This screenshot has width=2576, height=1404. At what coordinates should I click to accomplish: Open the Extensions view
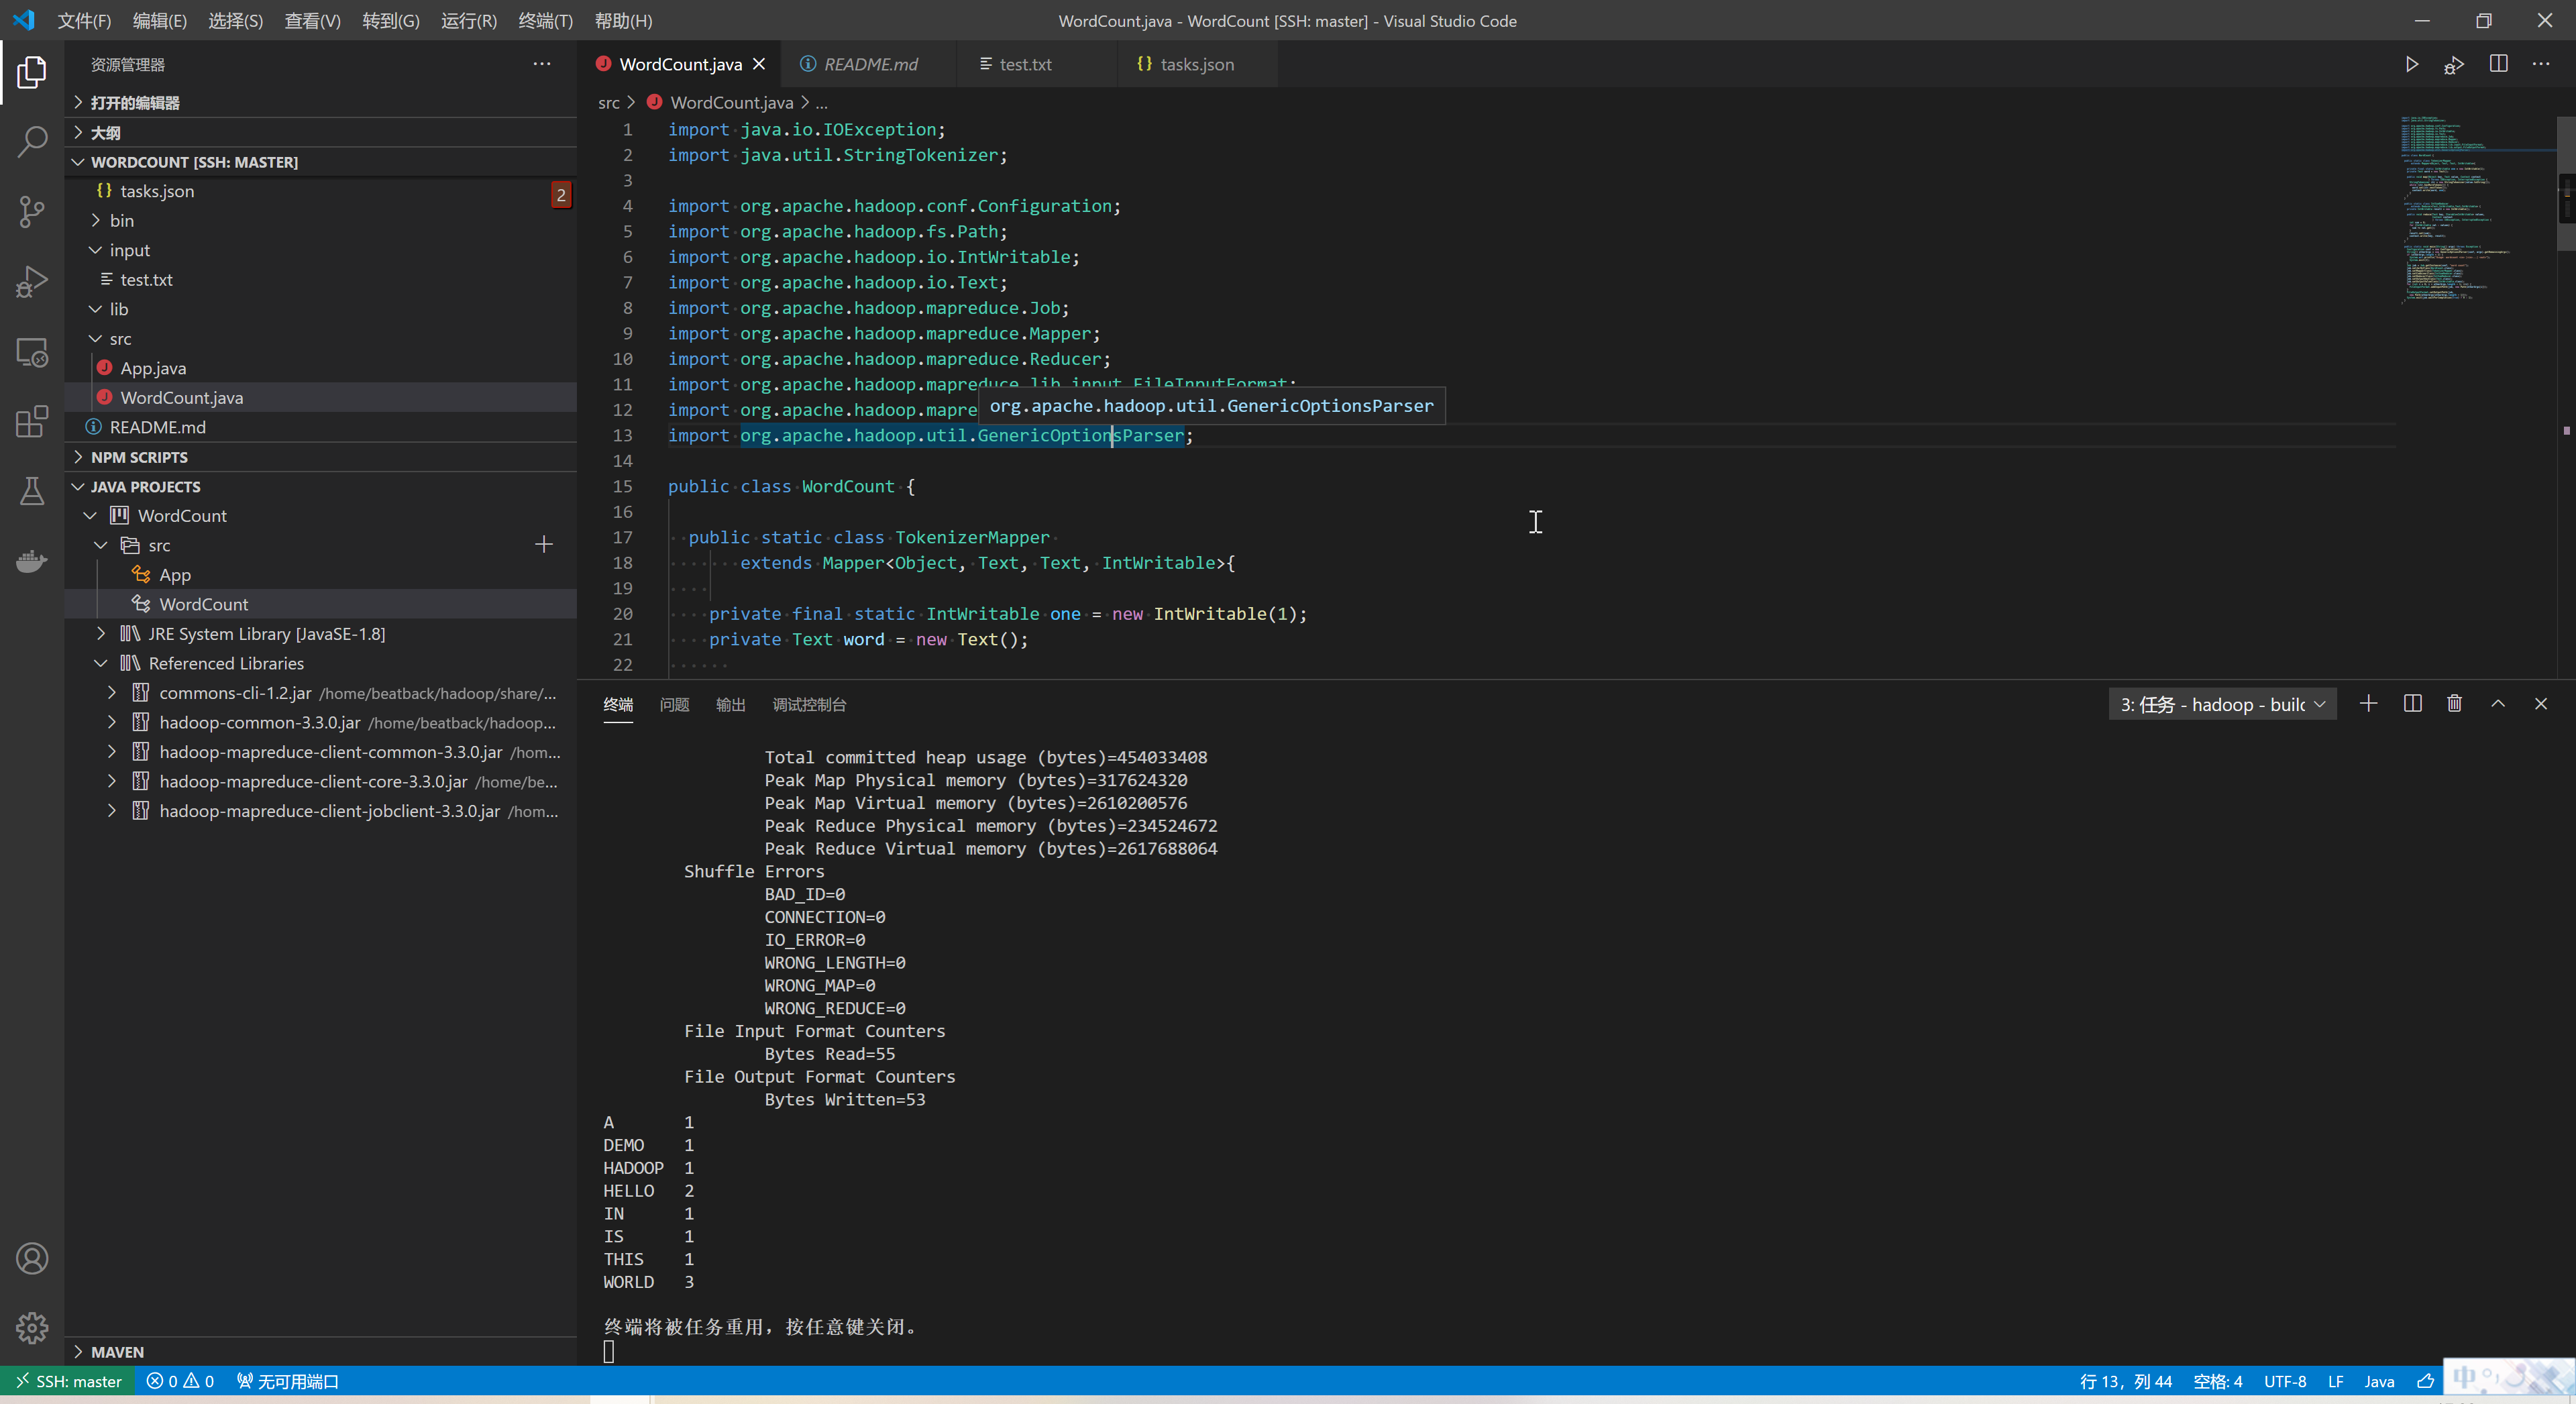(x=33, y=421)
